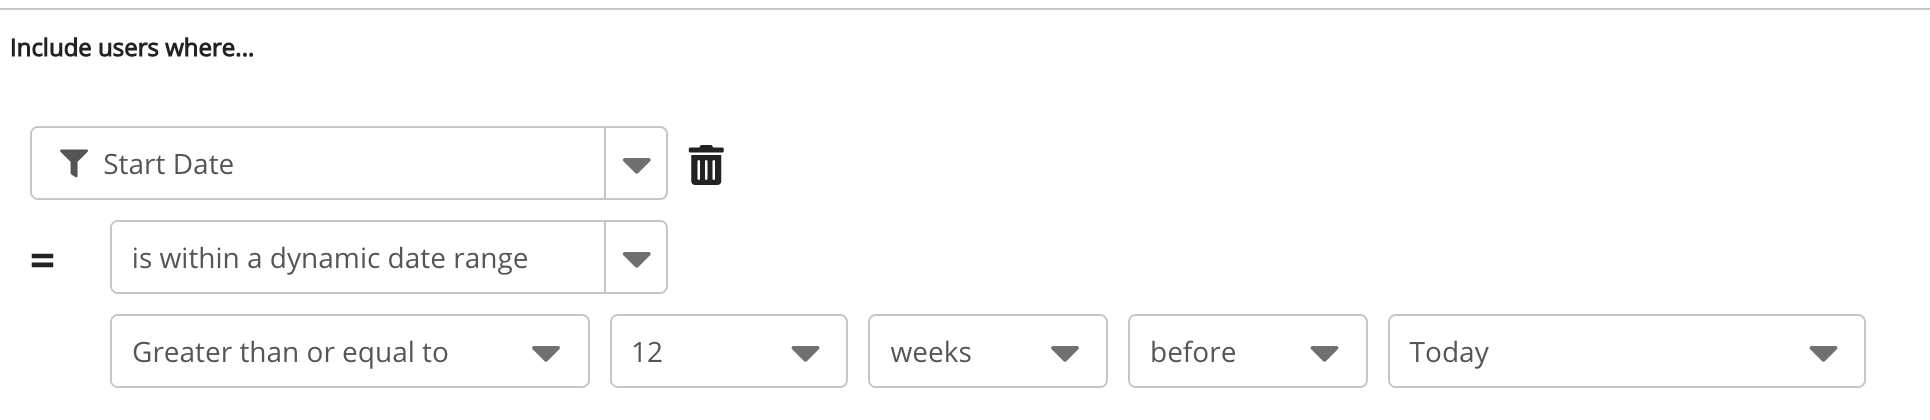Select the Start Date field text
Image resolution: width=1930 pixels, height=420 pixels.
point(168,164)
